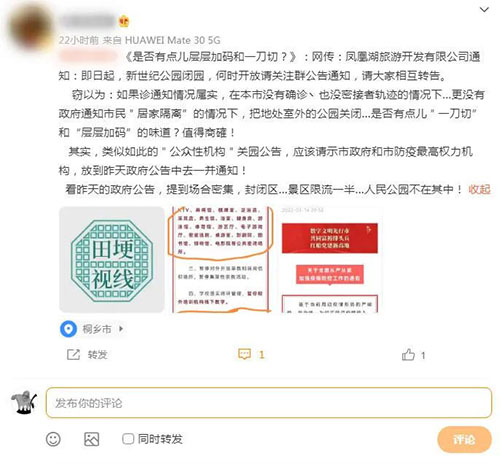Open the orange-circled notice image
This screenshot has height=464, width=500.
(222, 260)
